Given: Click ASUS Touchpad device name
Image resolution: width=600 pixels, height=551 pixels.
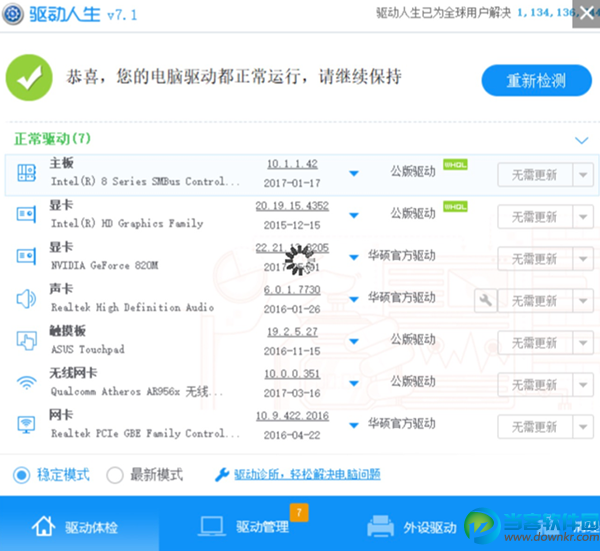Looking at the screenshot, I should tap(88, 349).
